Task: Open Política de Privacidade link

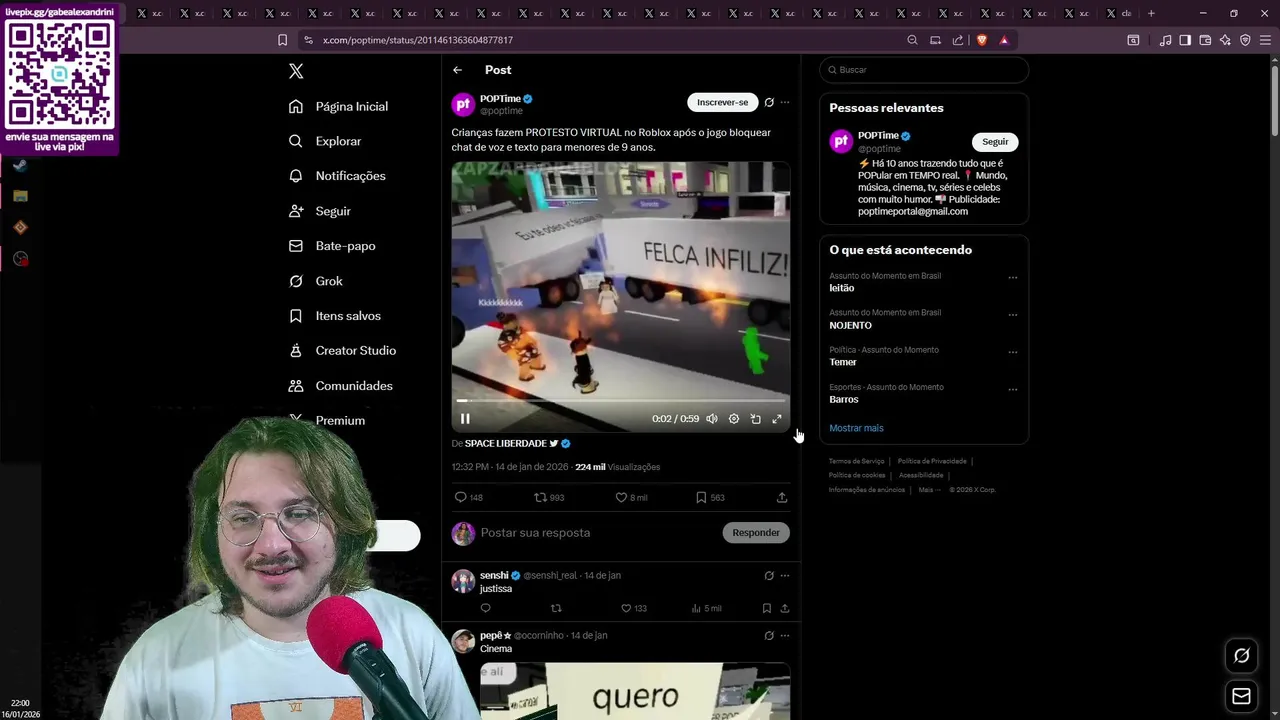Action: (x=932, y=461)
